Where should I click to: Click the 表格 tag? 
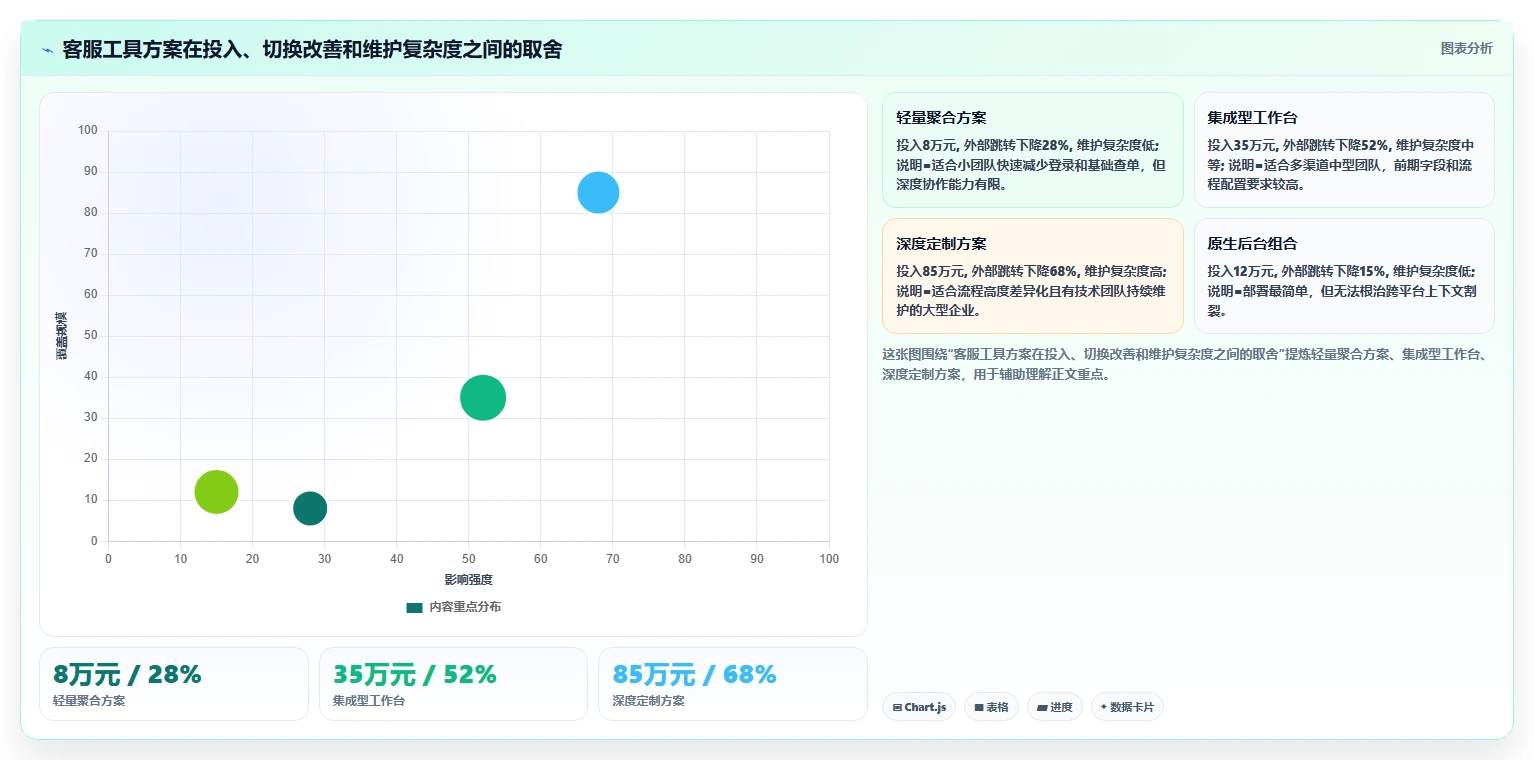tap(991, 707)
